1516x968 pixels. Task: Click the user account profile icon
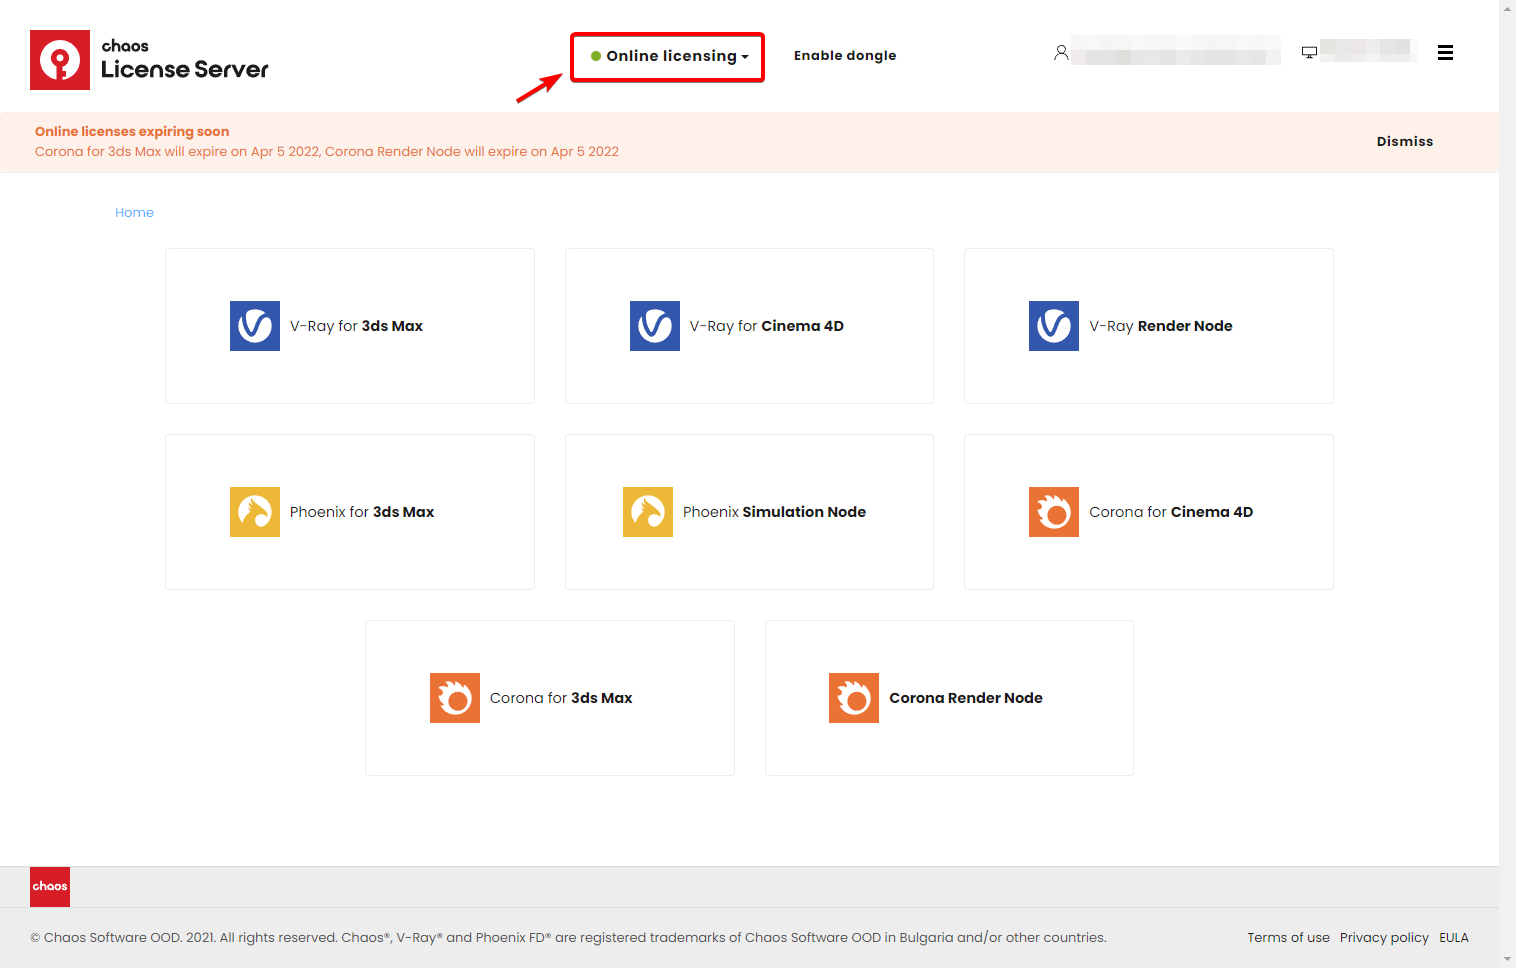tap(1061, 52)
